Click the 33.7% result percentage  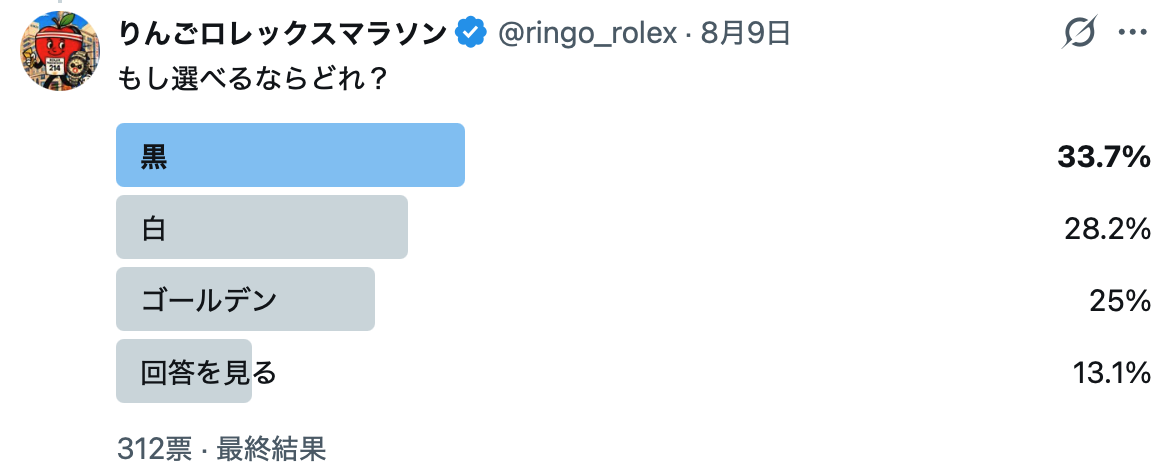tap(1104, 156)
